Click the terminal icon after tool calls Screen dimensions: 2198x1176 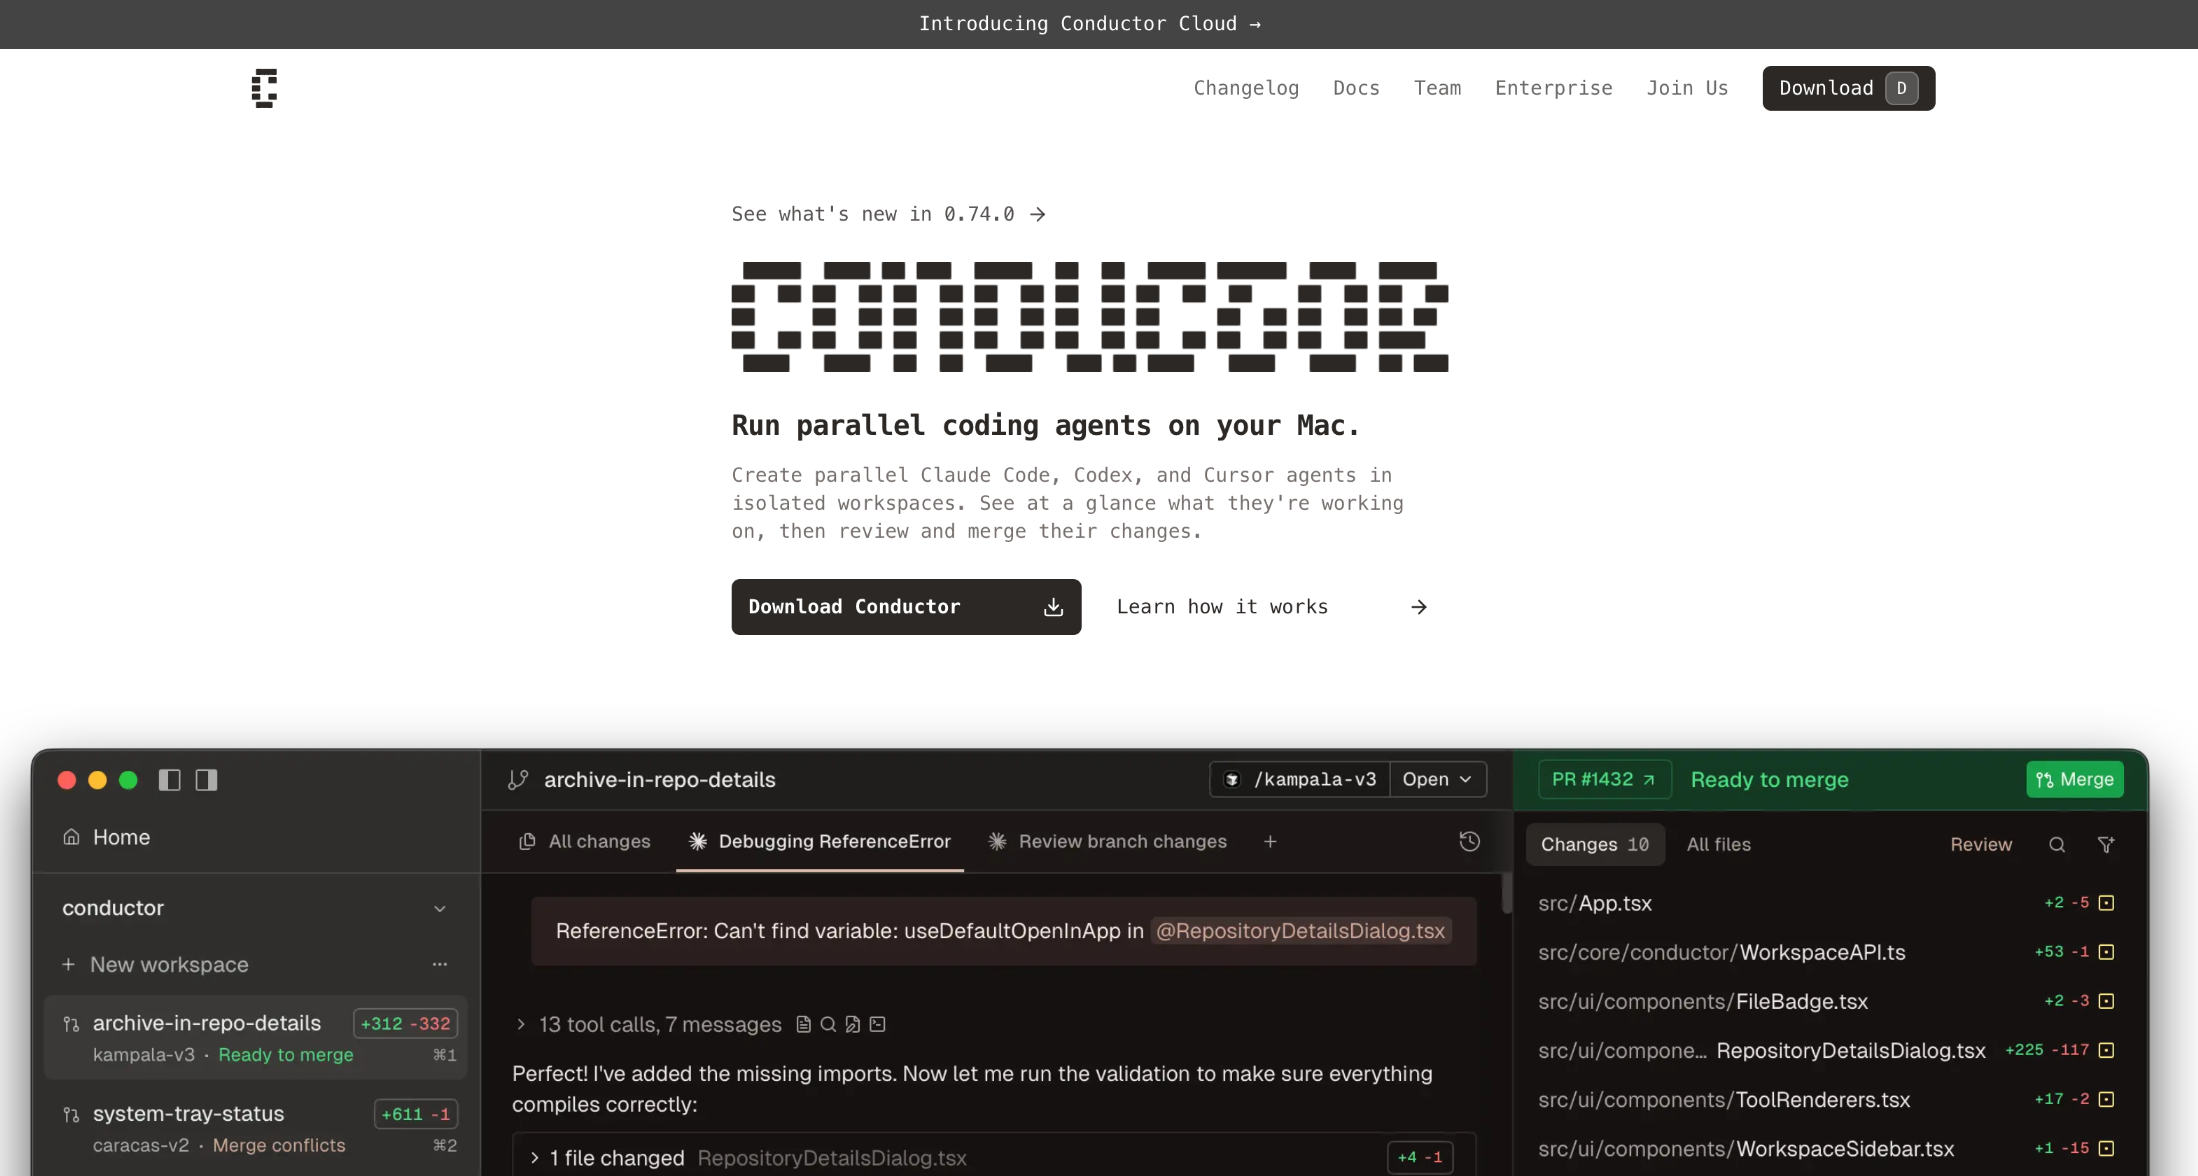pyautogui.click(x=877, y=1024)
